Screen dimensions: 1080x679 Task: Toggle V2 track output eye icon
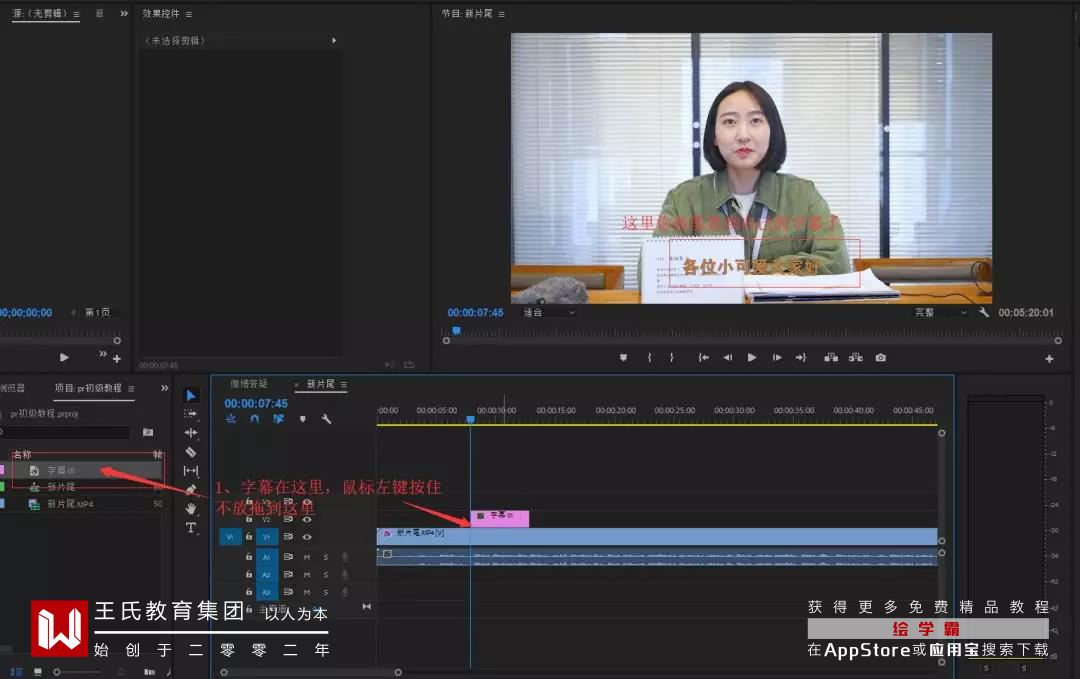click(307, 519)
